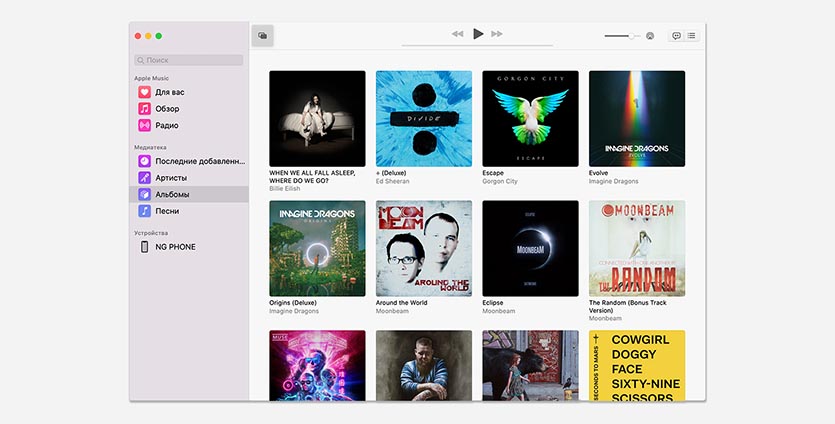
Task: Open the girl with bear album cover
Action: [530, 365]
